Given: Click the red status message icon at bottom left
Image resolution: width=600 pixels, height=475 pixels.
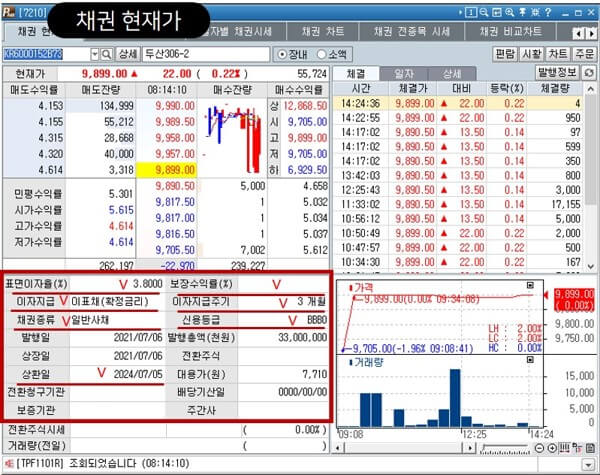Looking at the screenshot, I should click(x=9, y=464).
